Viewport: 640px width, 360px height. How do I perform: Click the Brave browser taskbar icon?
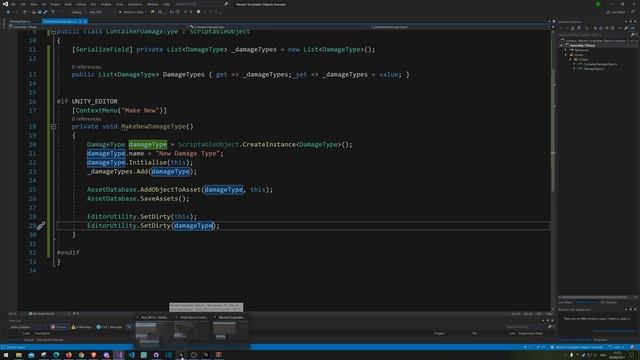coord(93,355)
